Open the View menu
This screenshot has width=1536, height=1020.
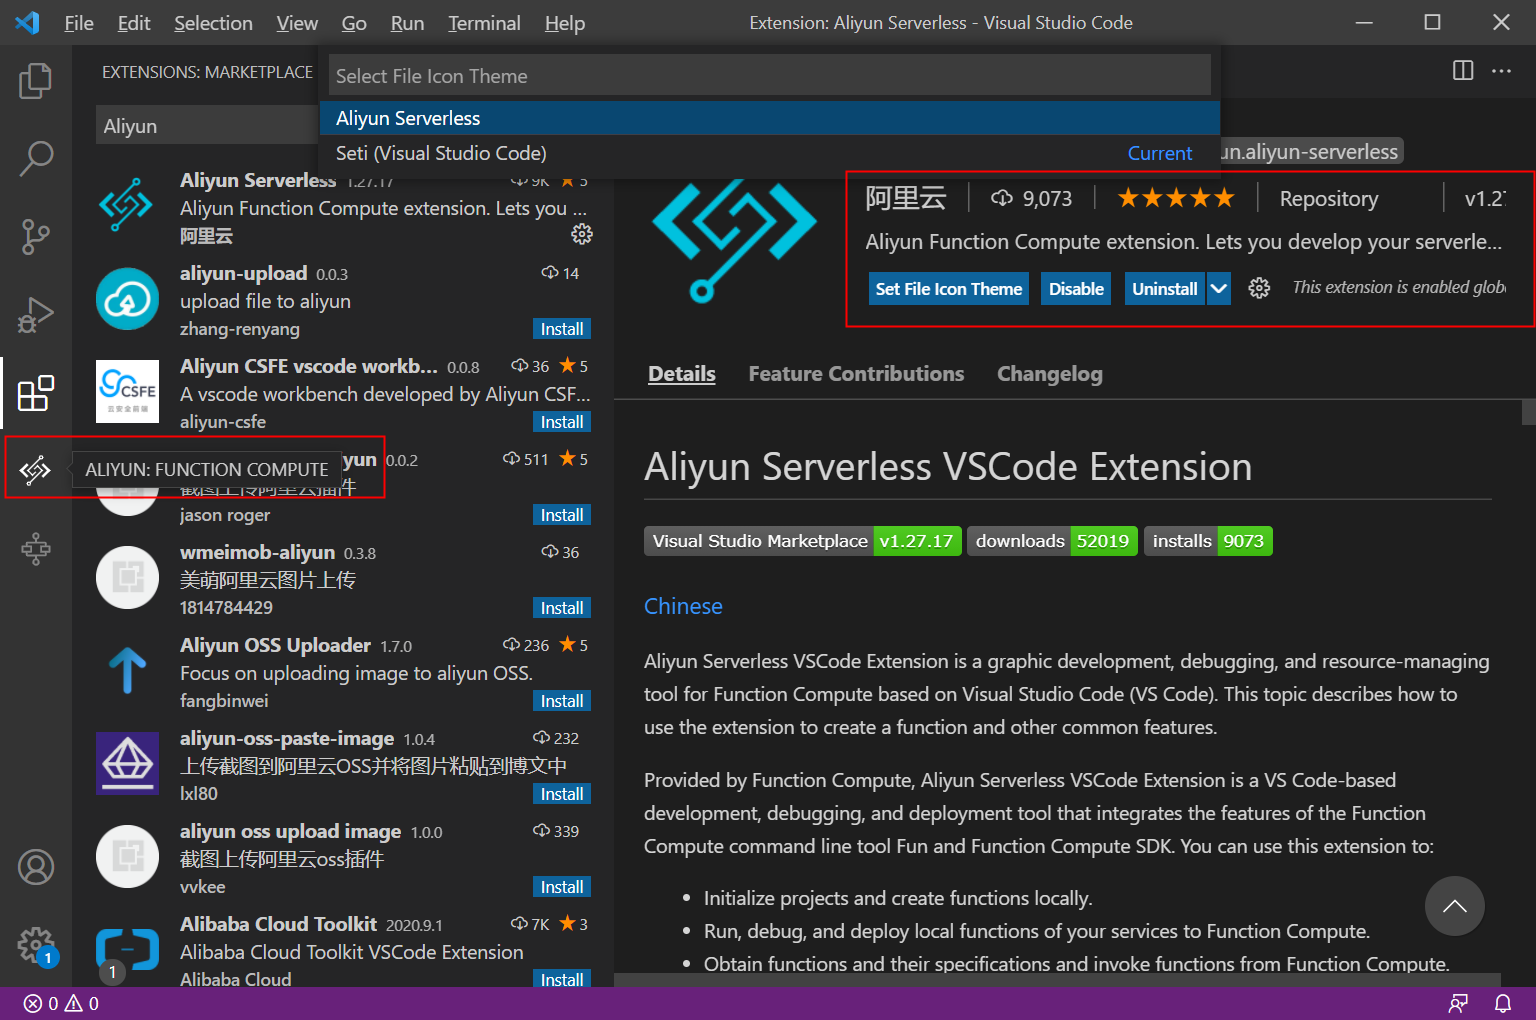(x=297, y=22)
